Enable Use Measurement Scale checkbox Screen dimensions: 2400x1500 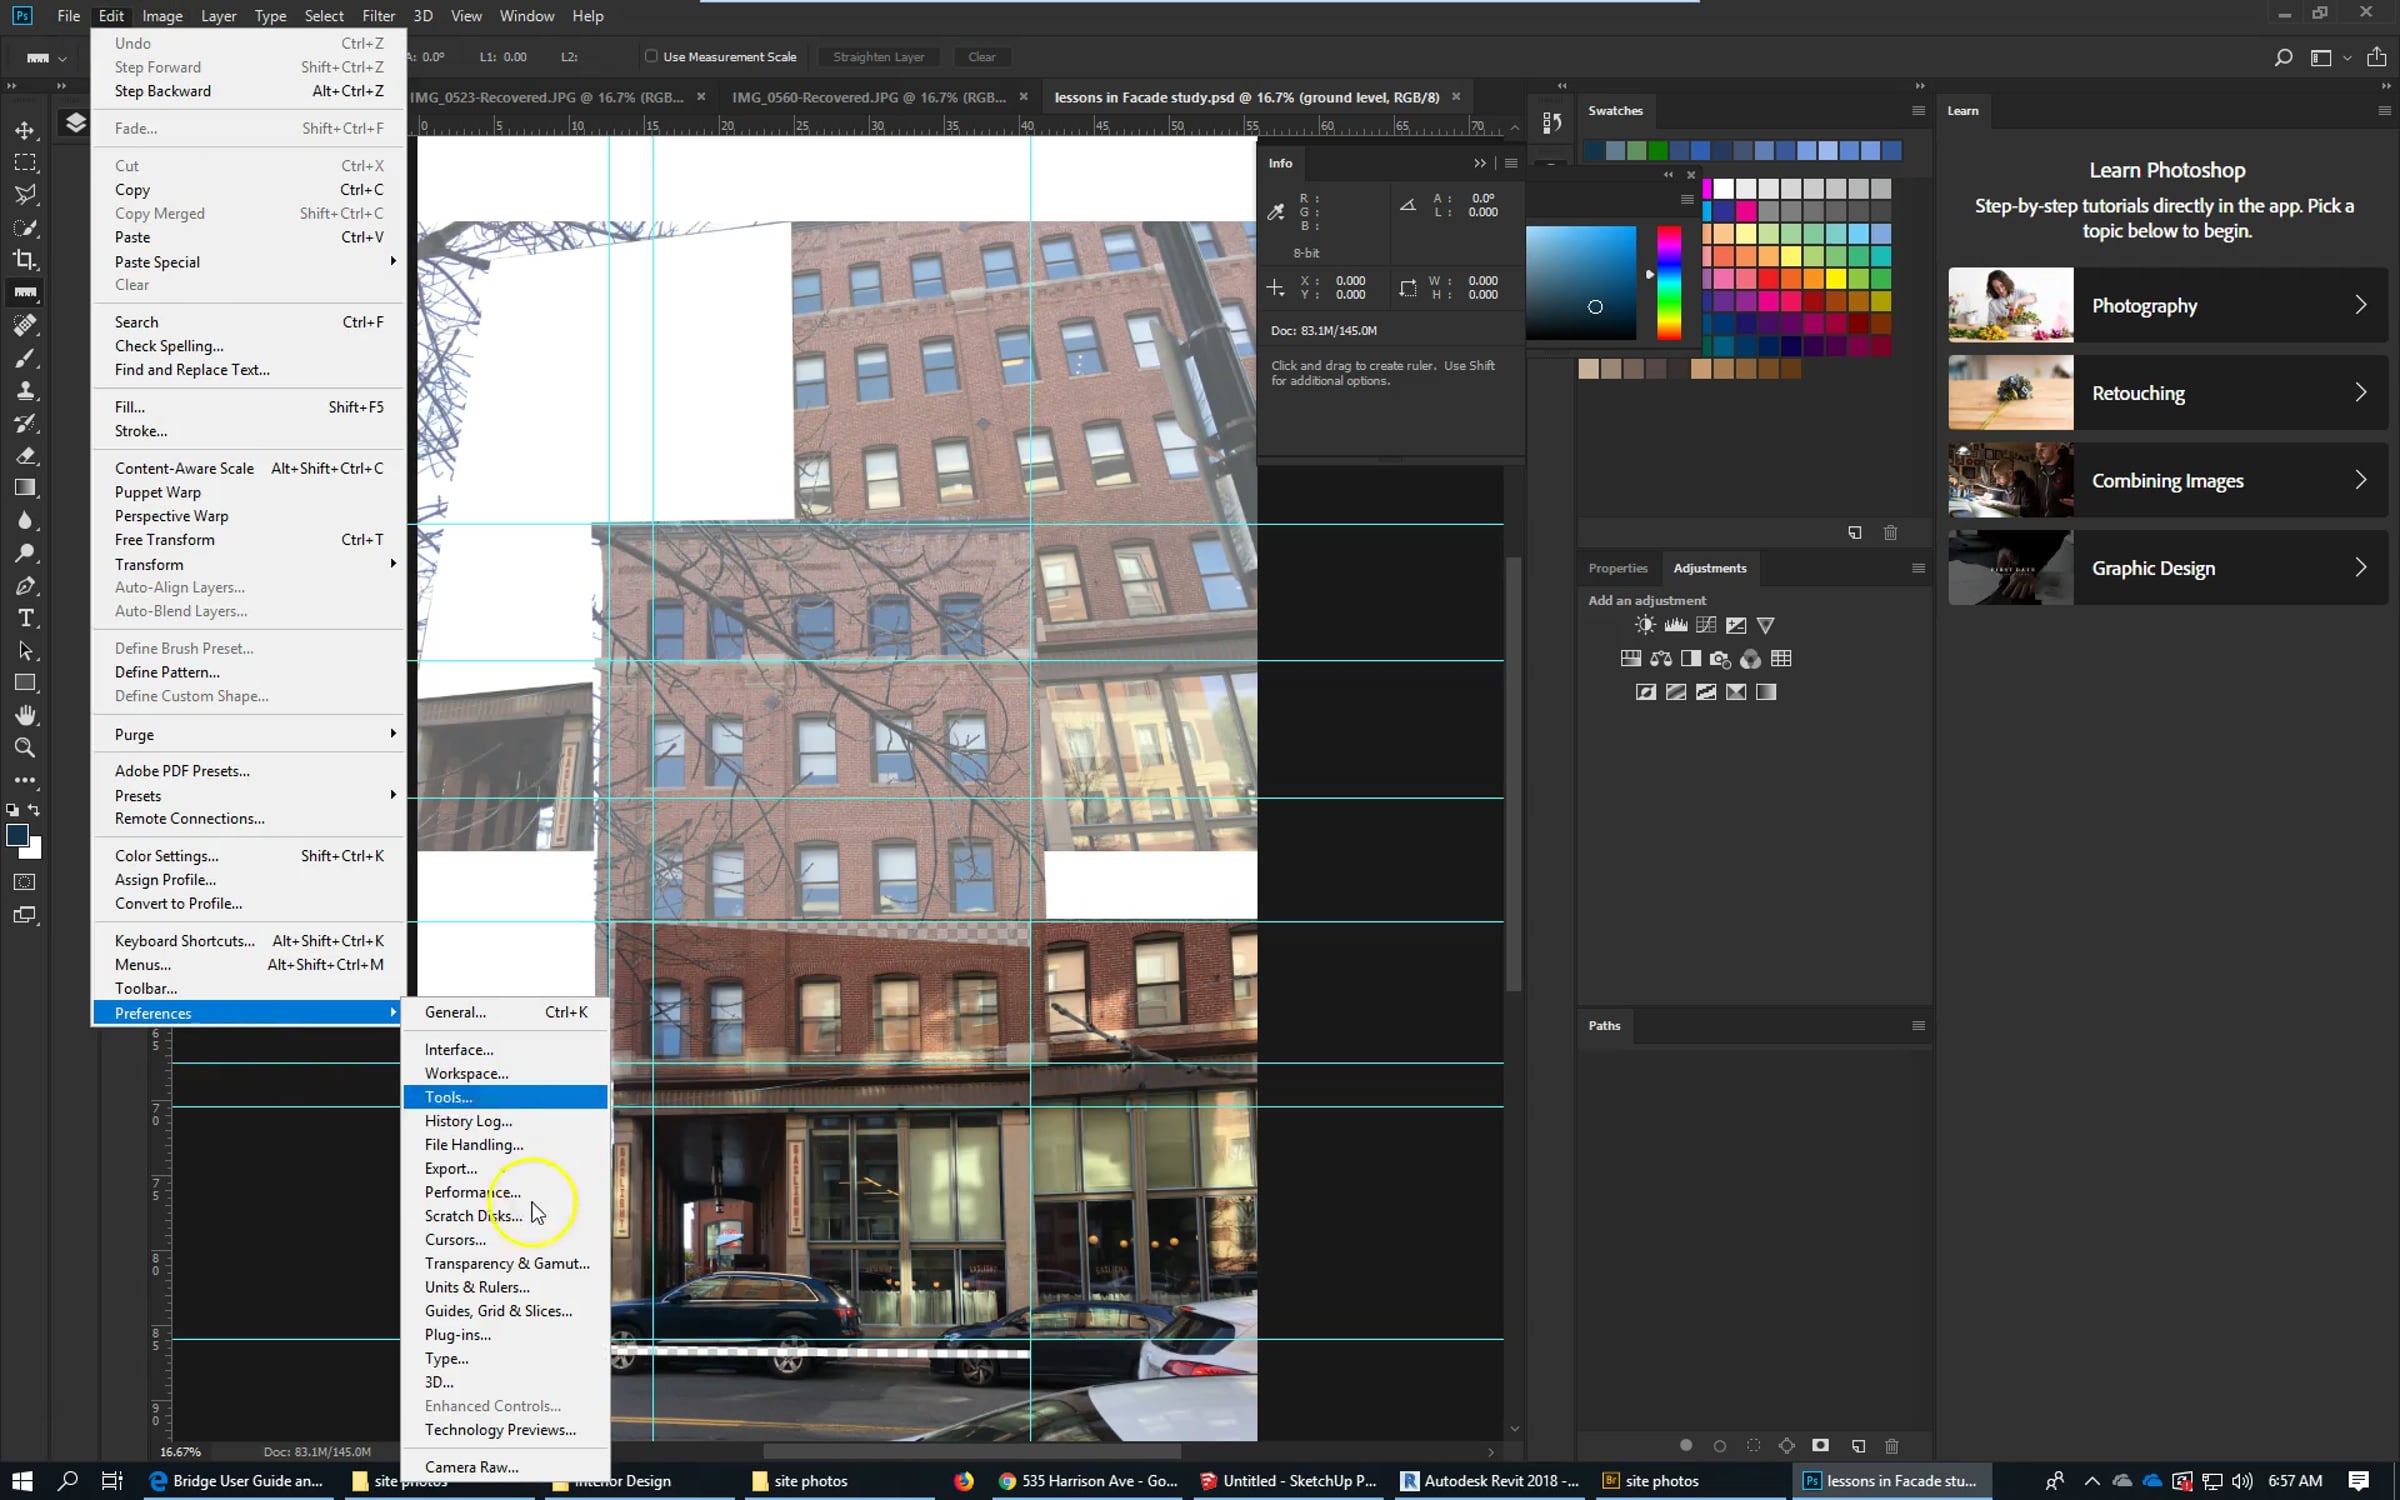point(651,57)
